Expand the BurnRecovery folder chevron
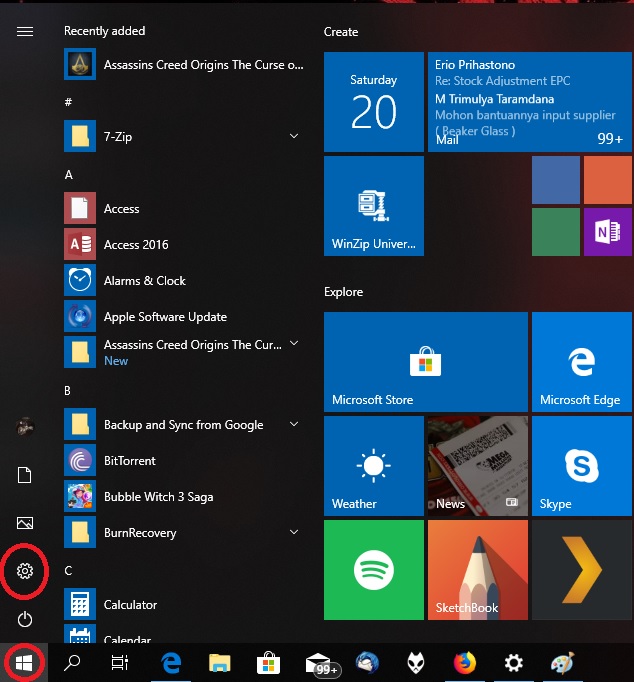634x682 pixels. tap(294, 532)
